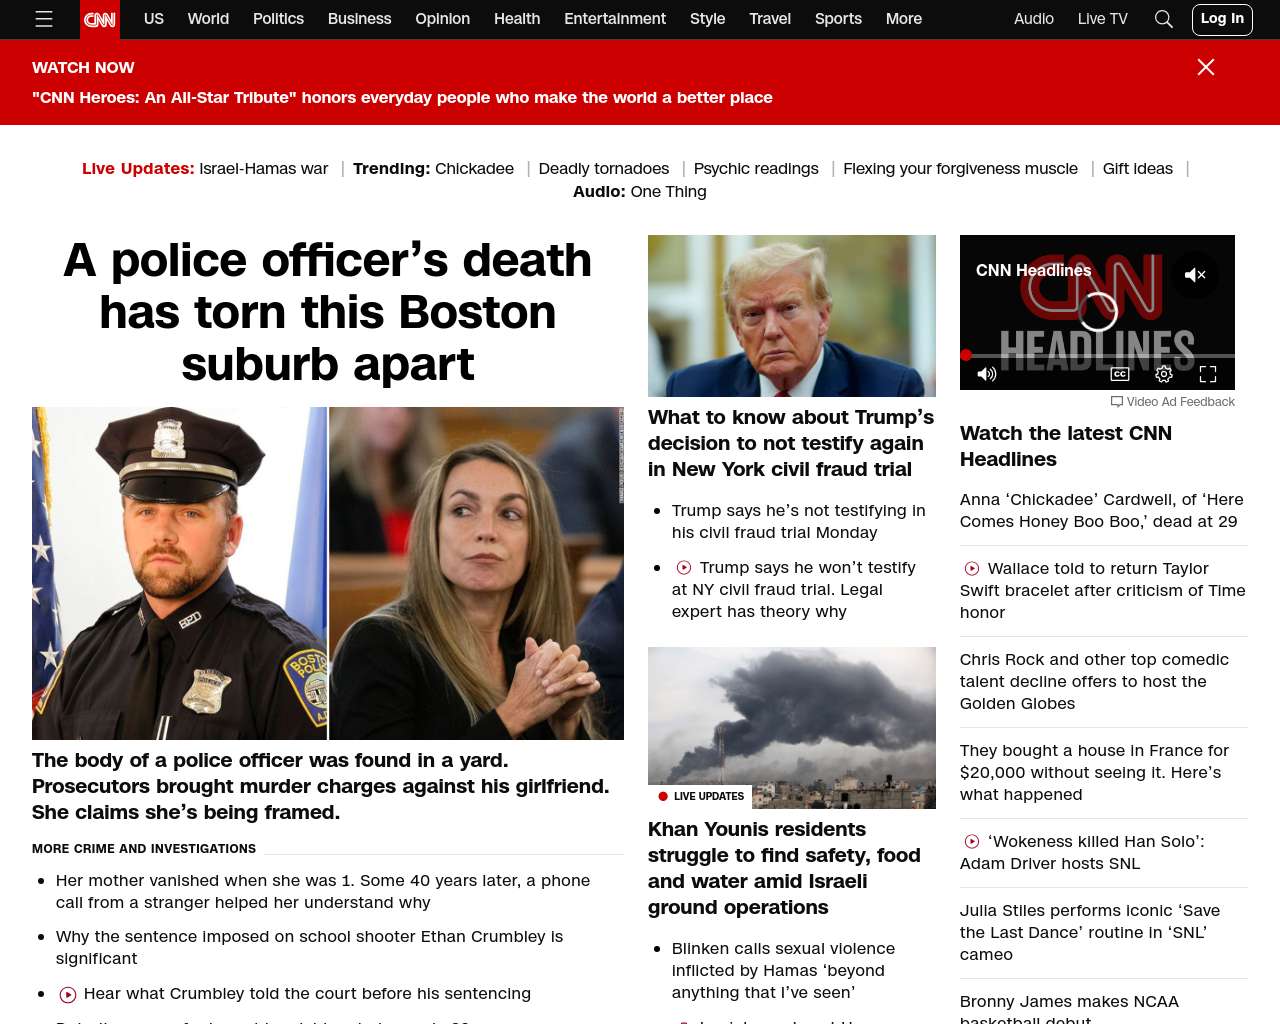Open Trump not testifying Monday story

(798, 521)
